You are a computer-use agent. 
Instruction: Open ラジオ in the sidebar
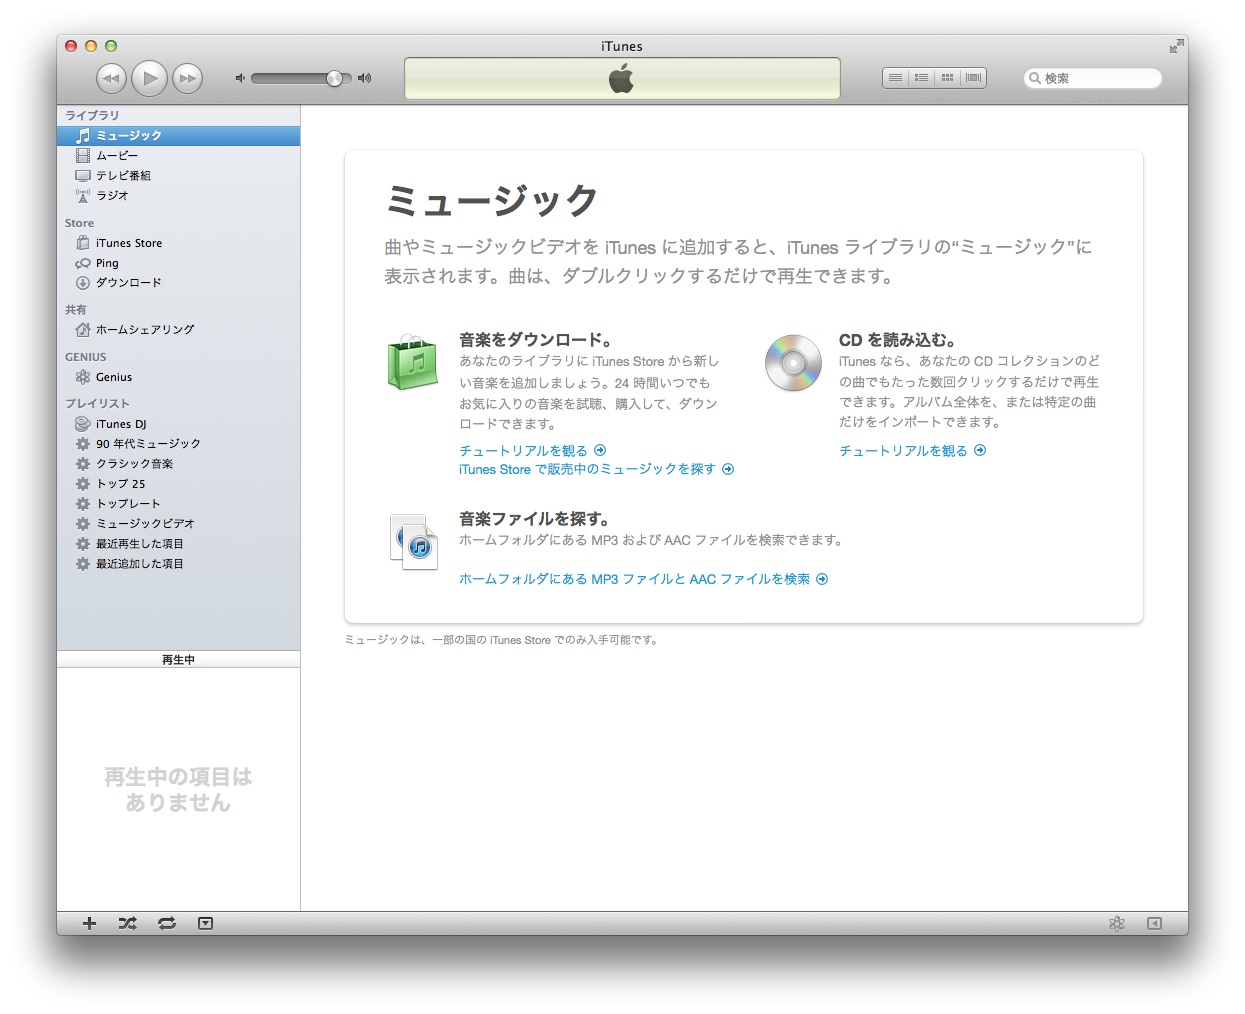[x=178, y=196]
